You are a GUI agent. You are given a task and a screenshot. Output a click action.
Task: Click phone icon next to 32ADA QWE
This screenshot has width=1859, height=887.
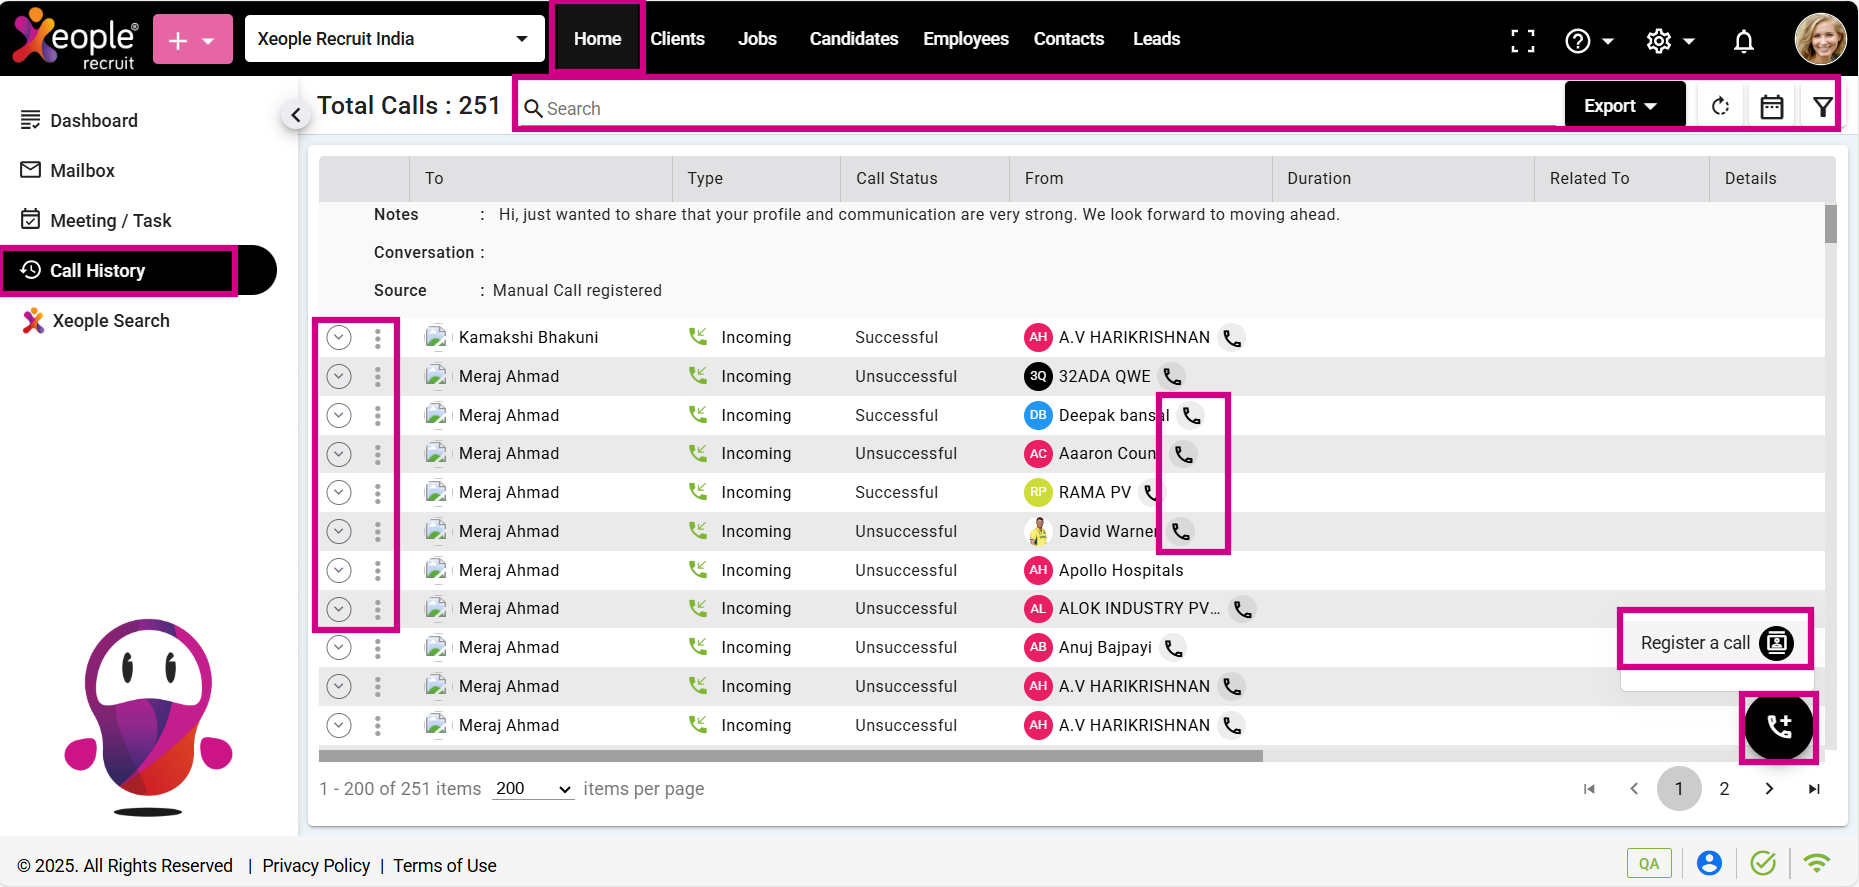(1172, 377)
